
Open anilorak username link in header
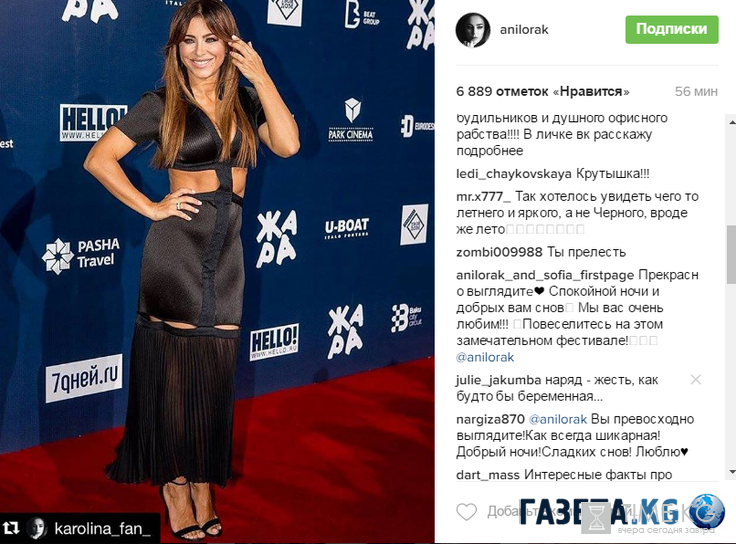click(524, 30)
